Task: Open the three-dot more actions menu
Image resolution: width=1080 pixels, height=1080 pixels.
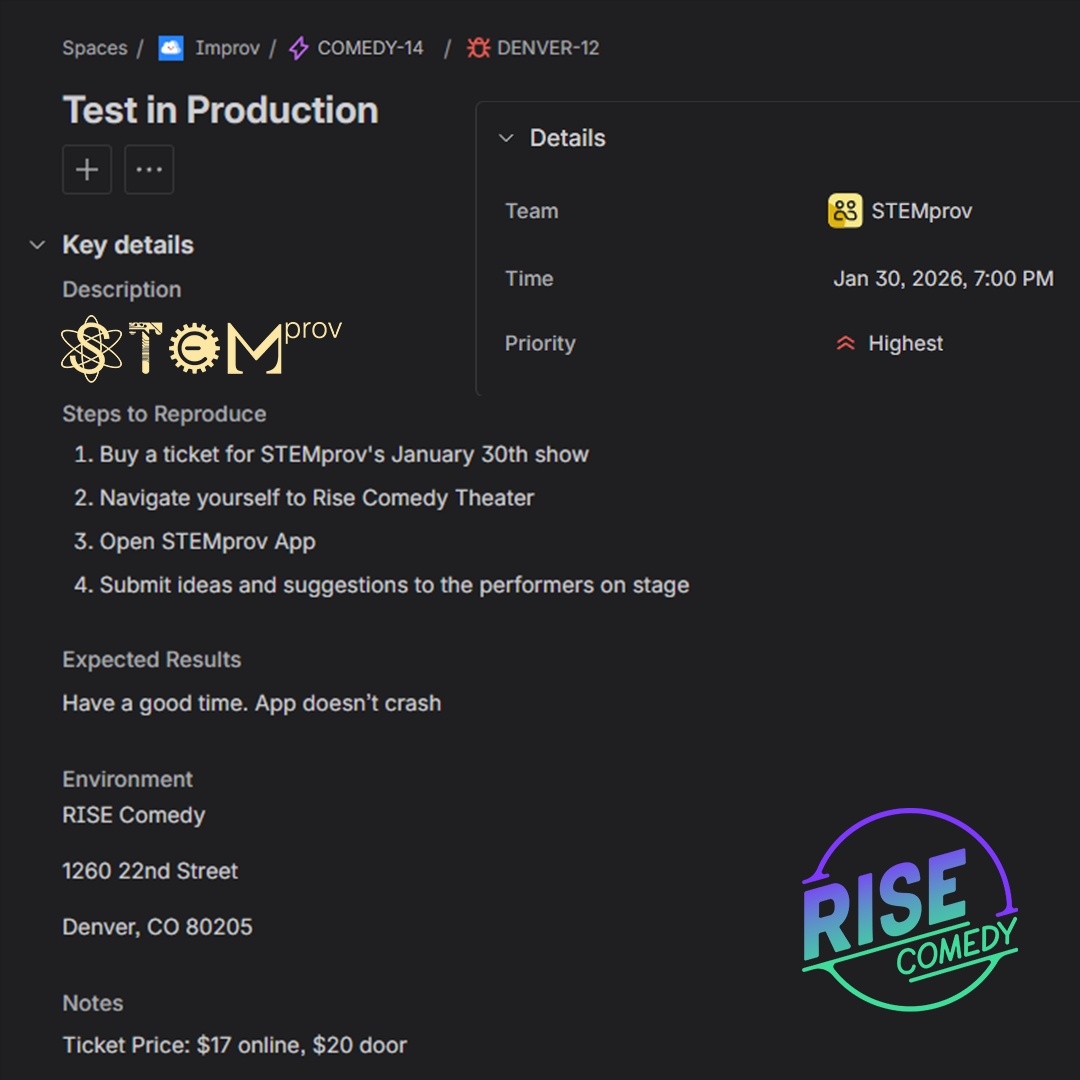Action: (149, 170)
